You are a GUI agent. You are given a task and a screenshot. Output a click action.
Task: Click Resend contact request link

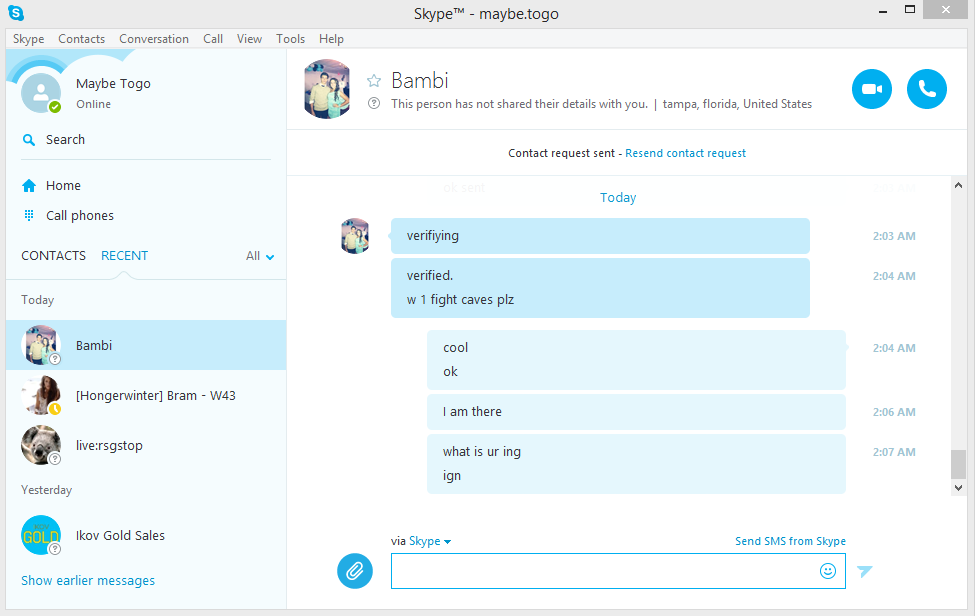tap(685, 153)
